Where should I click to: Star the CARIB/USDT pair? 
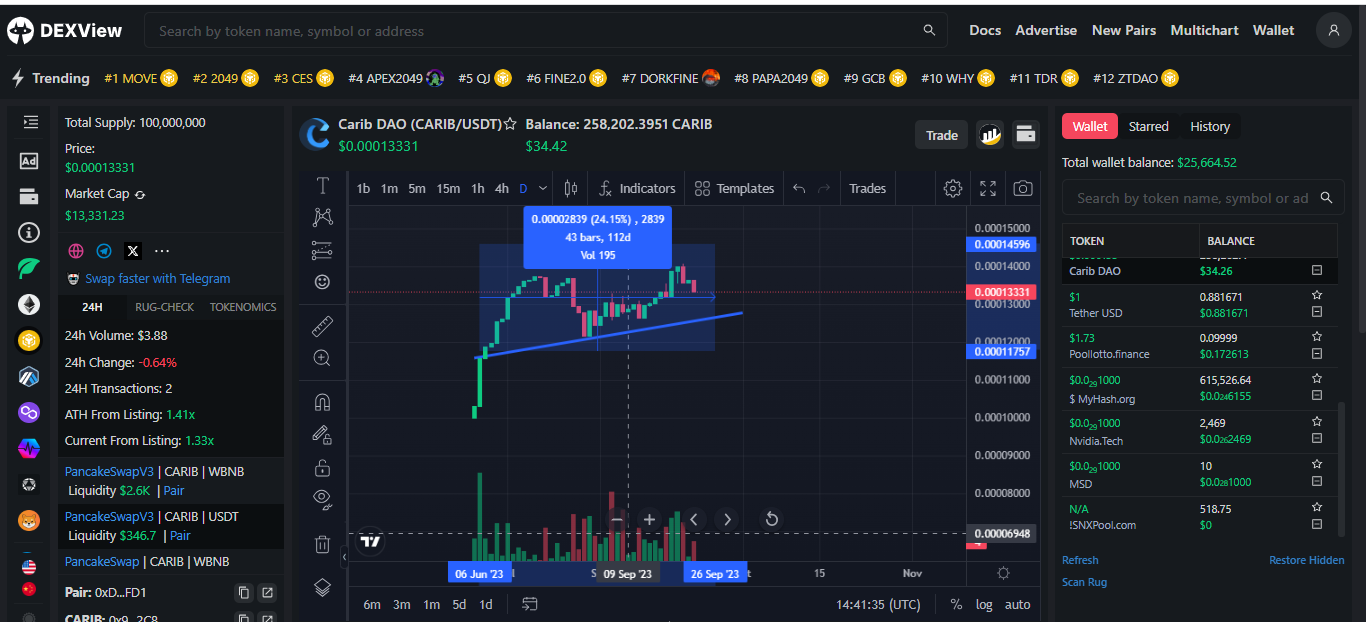pos(510,124)
